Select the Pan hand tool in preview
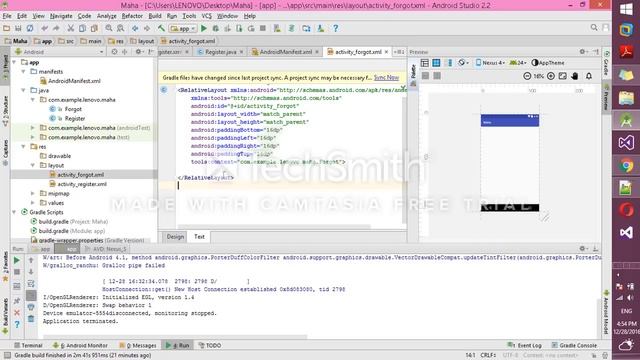The height and width of the screenshot is (360, 640). 575,76
